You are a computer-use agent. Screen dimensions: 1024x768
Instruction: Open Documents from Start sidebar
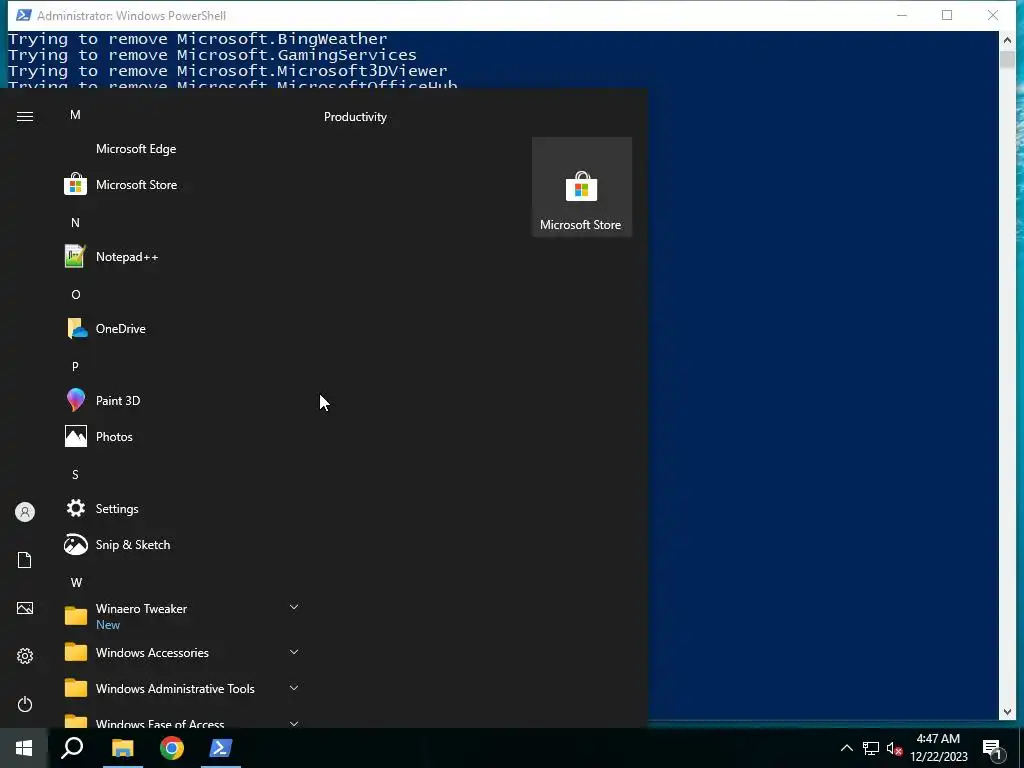[25, 560]
